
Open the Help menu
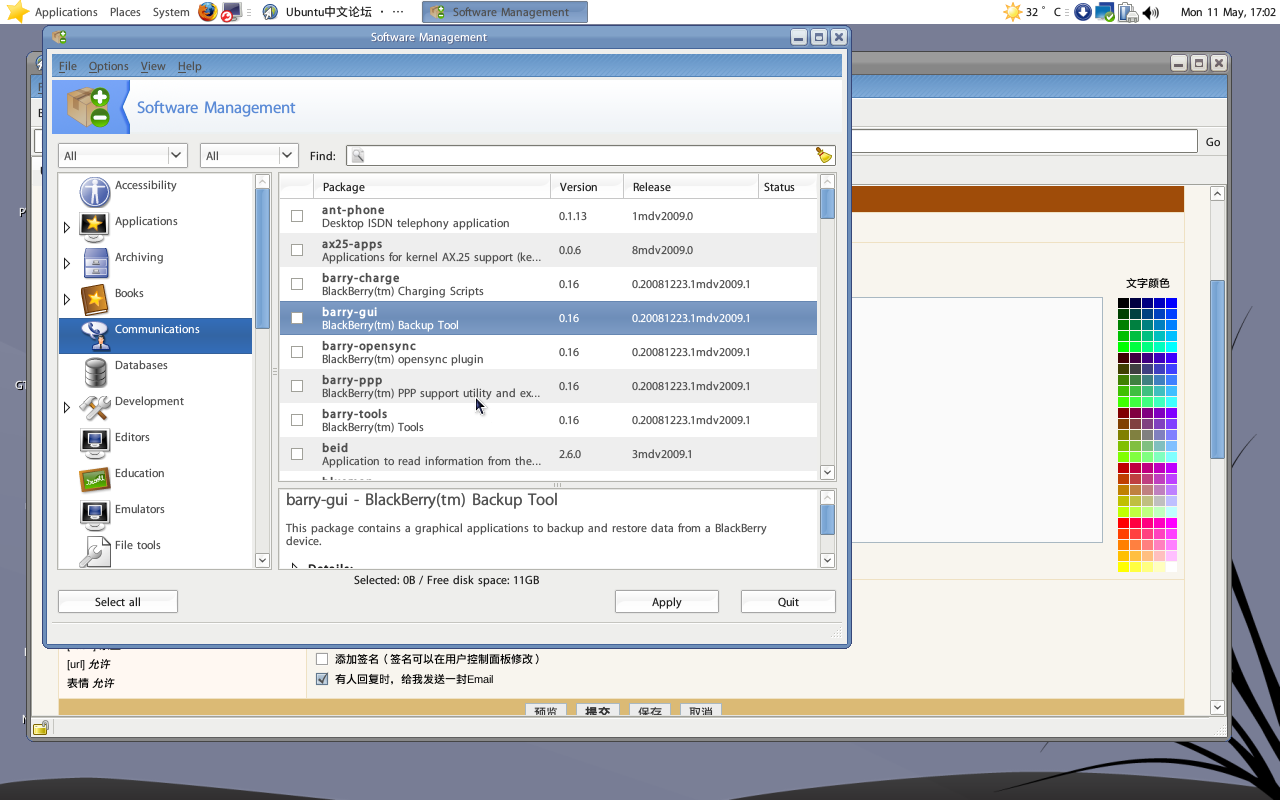(x=190, y=66)
